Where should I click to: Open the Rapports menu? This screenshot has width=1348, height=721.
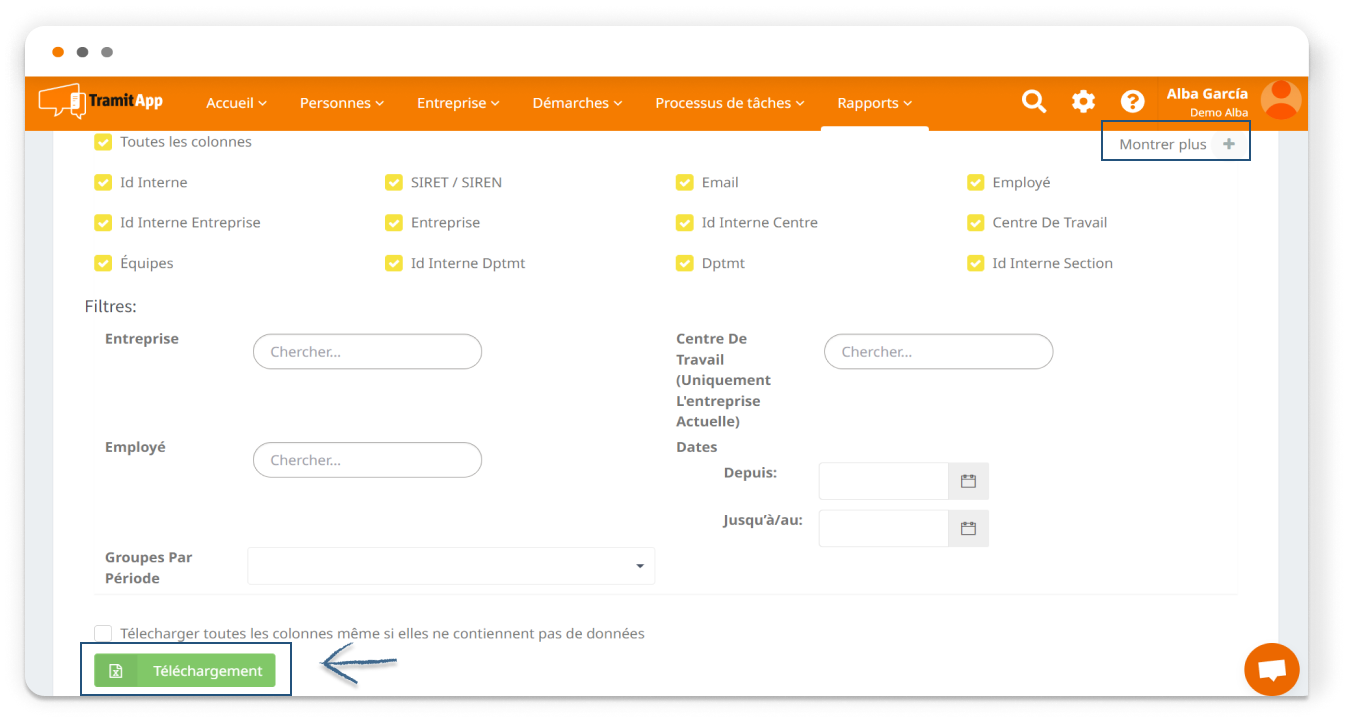874,103
